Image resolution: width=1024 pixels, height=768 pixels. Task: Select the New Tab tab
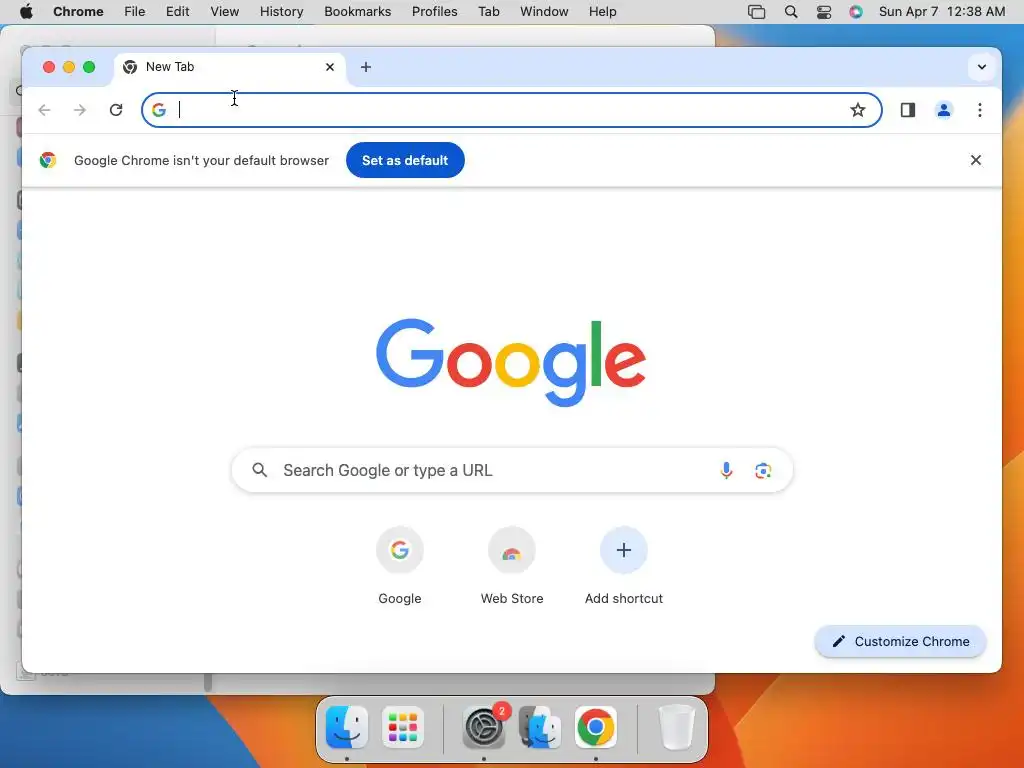[230, 67]
